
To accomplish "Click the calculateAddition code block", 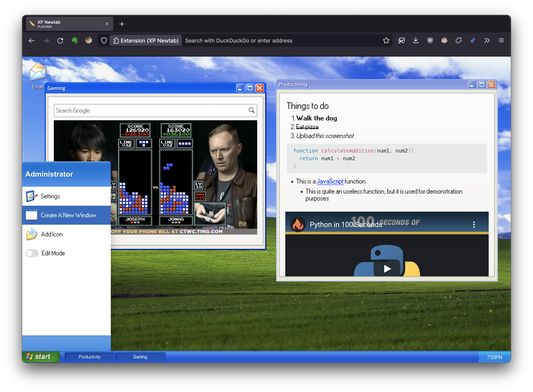I will pos(387,158).
